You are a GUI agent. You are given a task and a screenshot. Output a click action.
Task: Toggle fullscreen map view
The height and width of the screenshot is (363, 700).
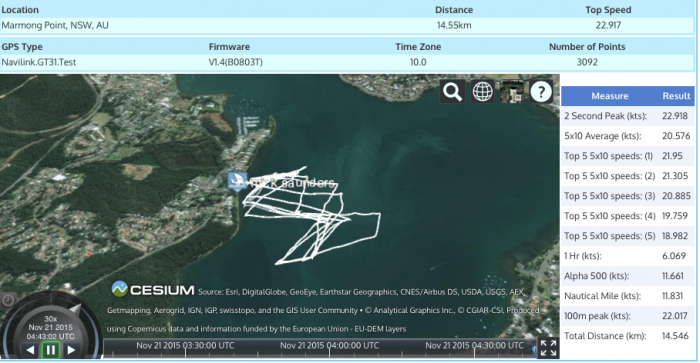click(x=548, y=348)
